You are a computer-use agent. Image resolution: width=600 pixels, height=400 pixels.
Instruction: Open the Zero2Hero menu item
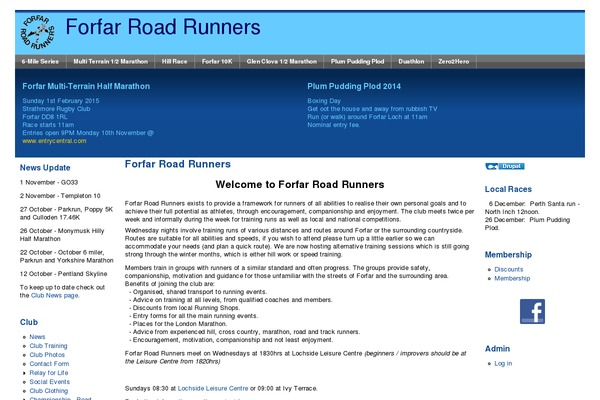454,62
